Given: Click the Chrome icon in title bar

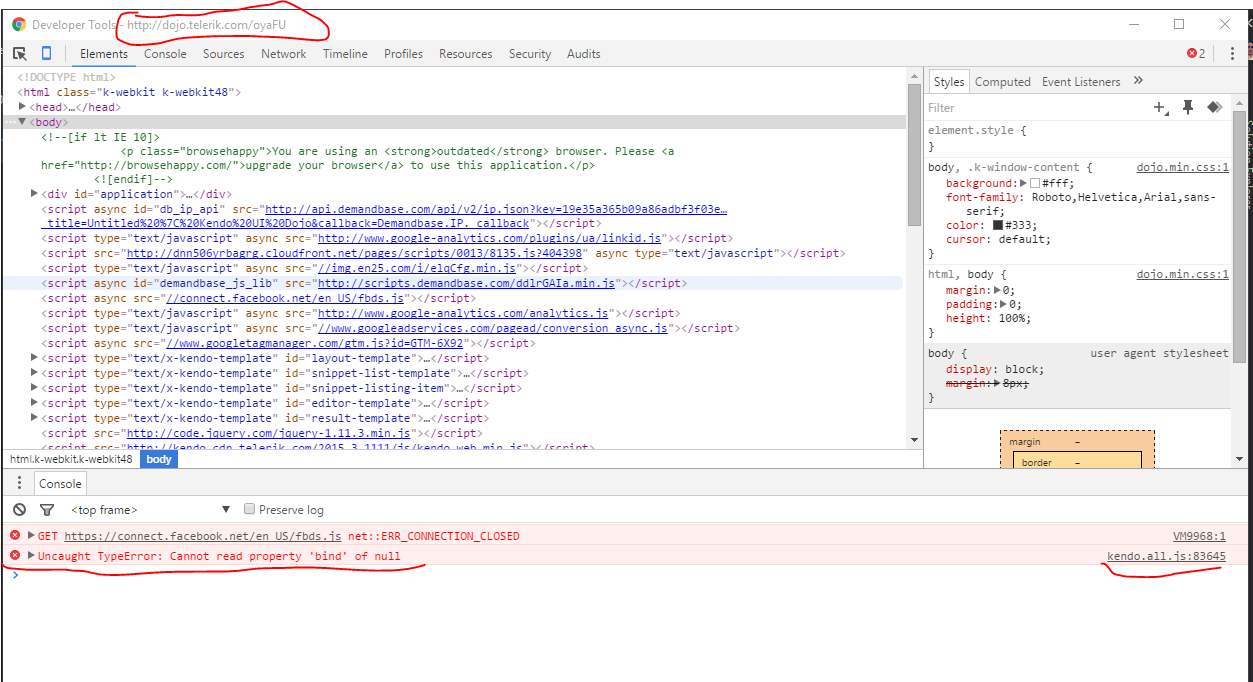Looking at the screenshot, I should point(18,24).
